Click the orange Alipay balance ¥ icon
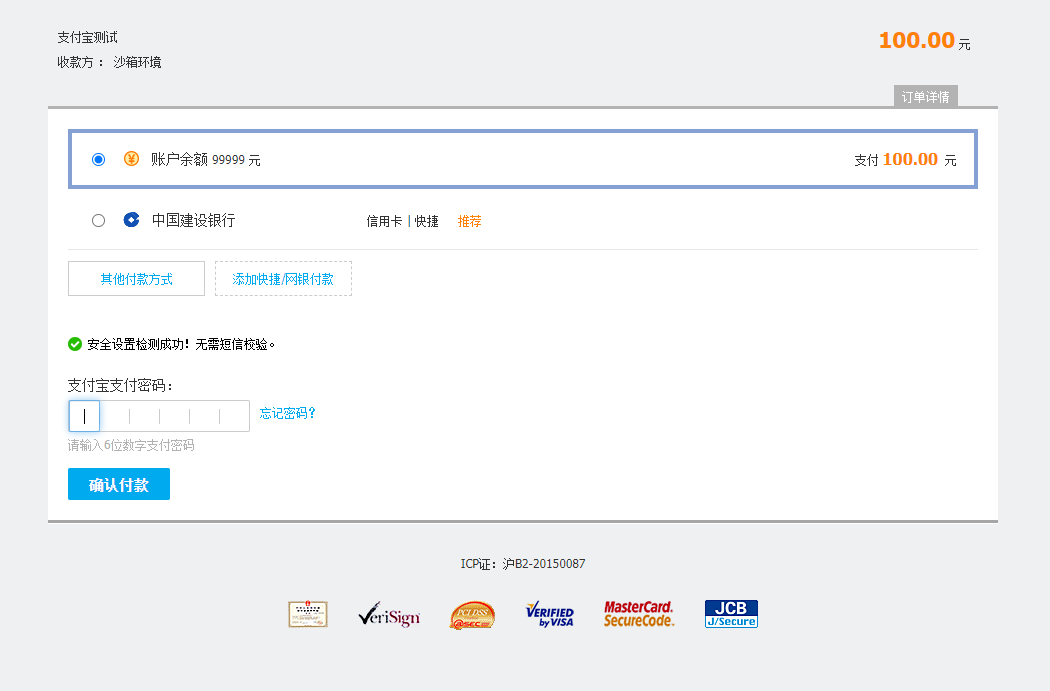The height and width of the screenshot is (691, 1050). [x=130, y=158]
